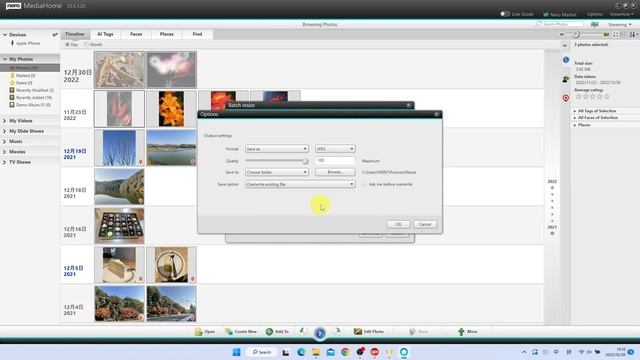Switch to the Find tab
The width and height of the screenshot is (640, 360).
[x=197, y=34]
